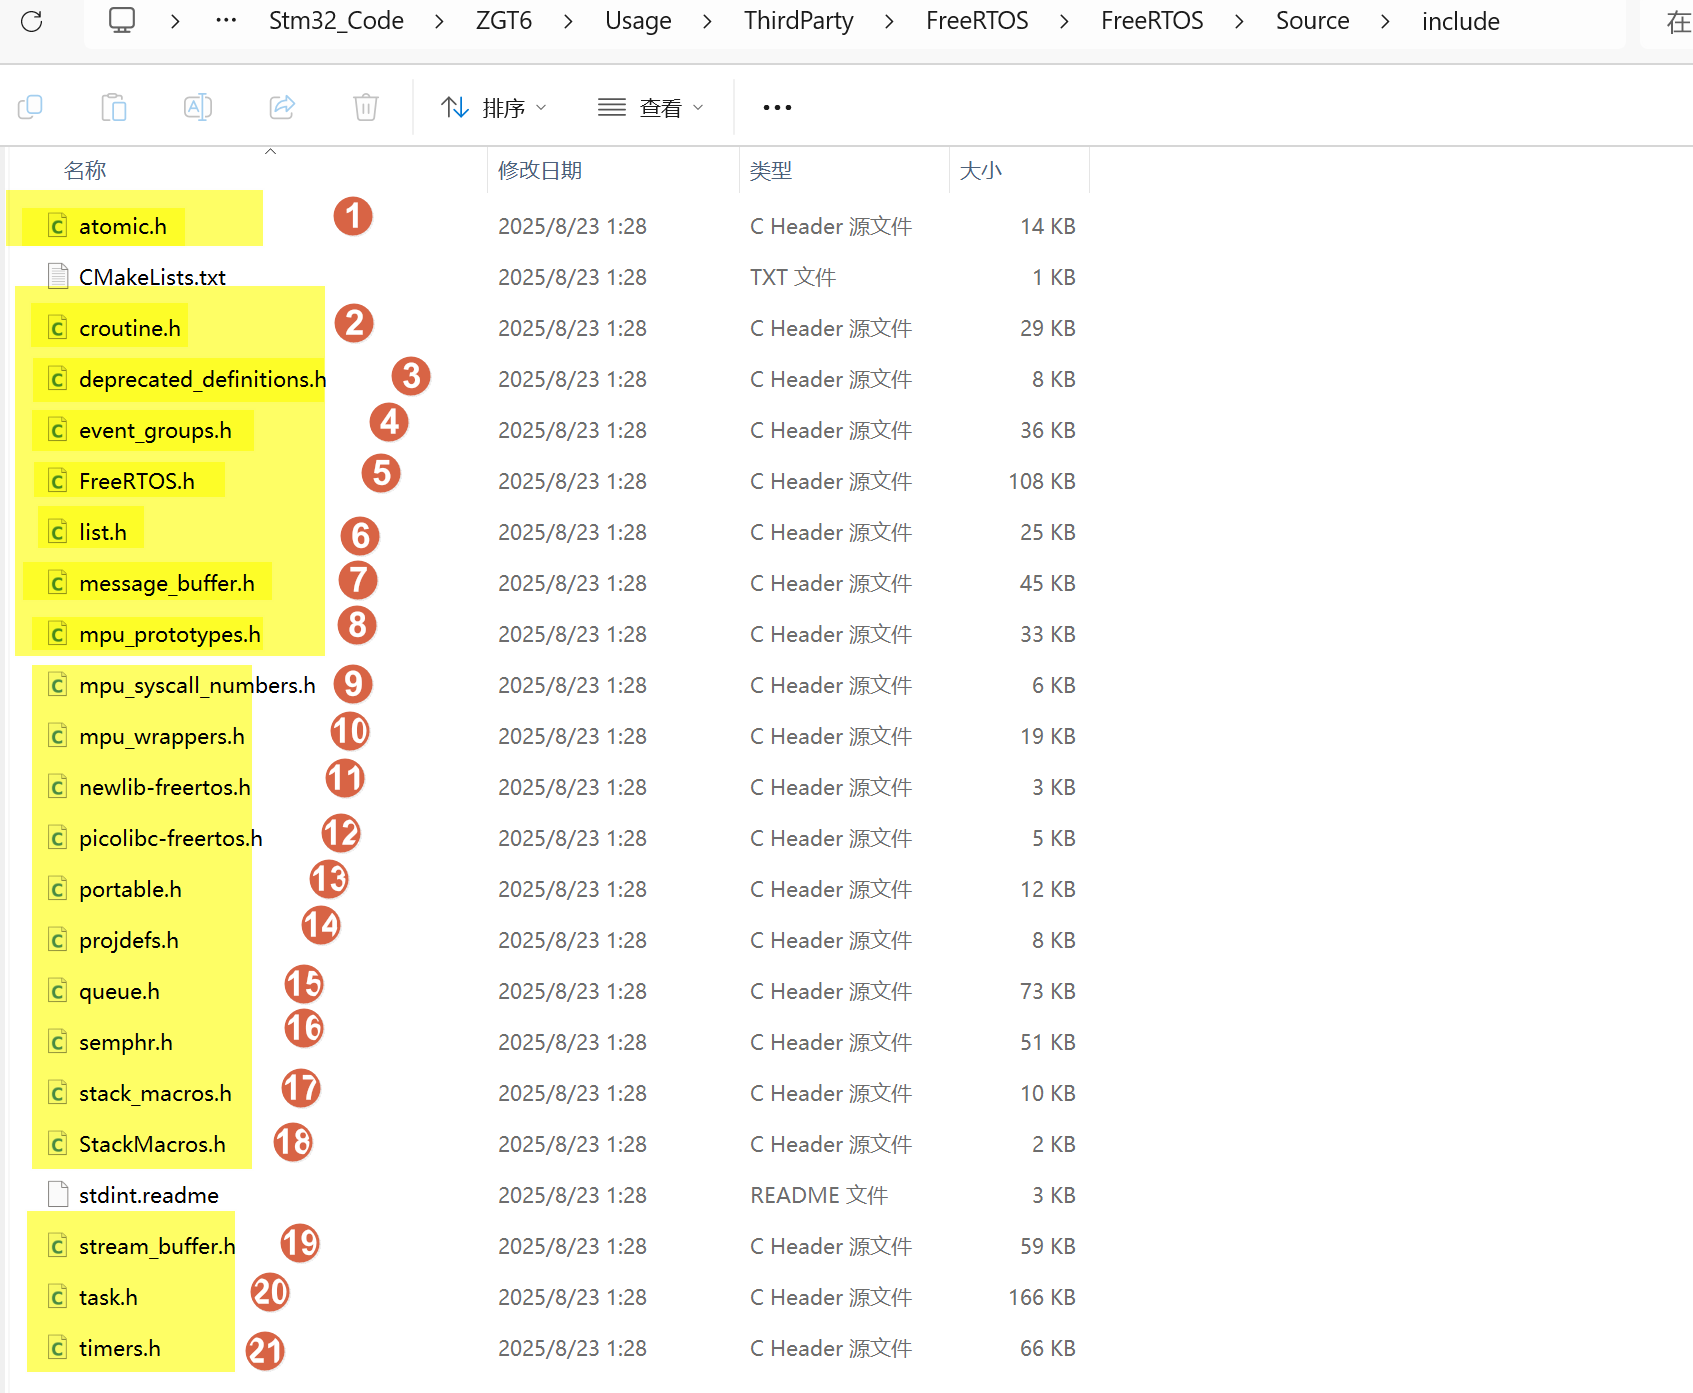Select deprecated_definitions.h file name
This screenshot has width=1693, height=1393.
(x=203, y=379)
